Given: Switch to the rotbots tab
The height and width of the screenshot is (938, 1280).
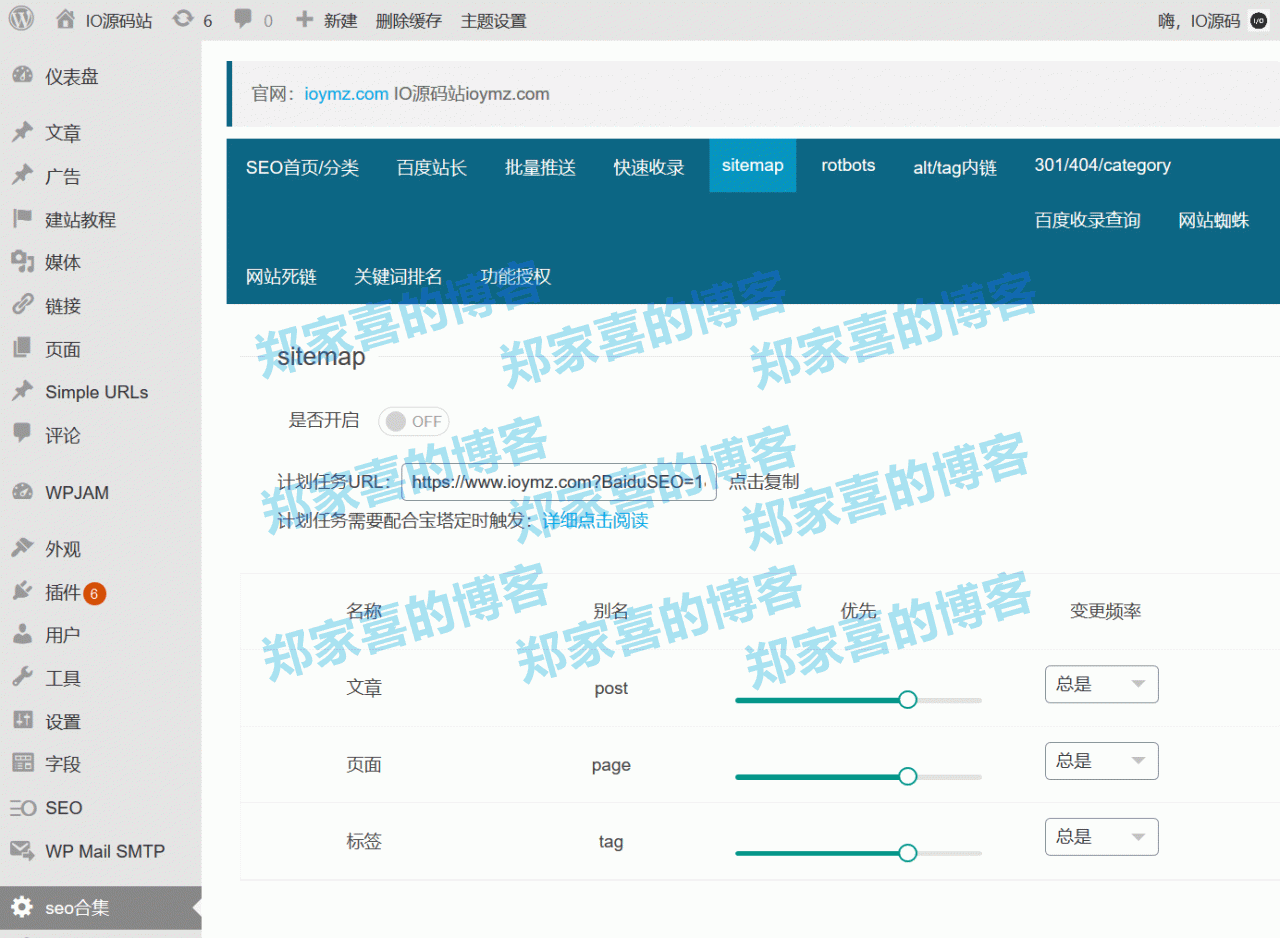Looking at the screenshot, I should click(848, 166).
